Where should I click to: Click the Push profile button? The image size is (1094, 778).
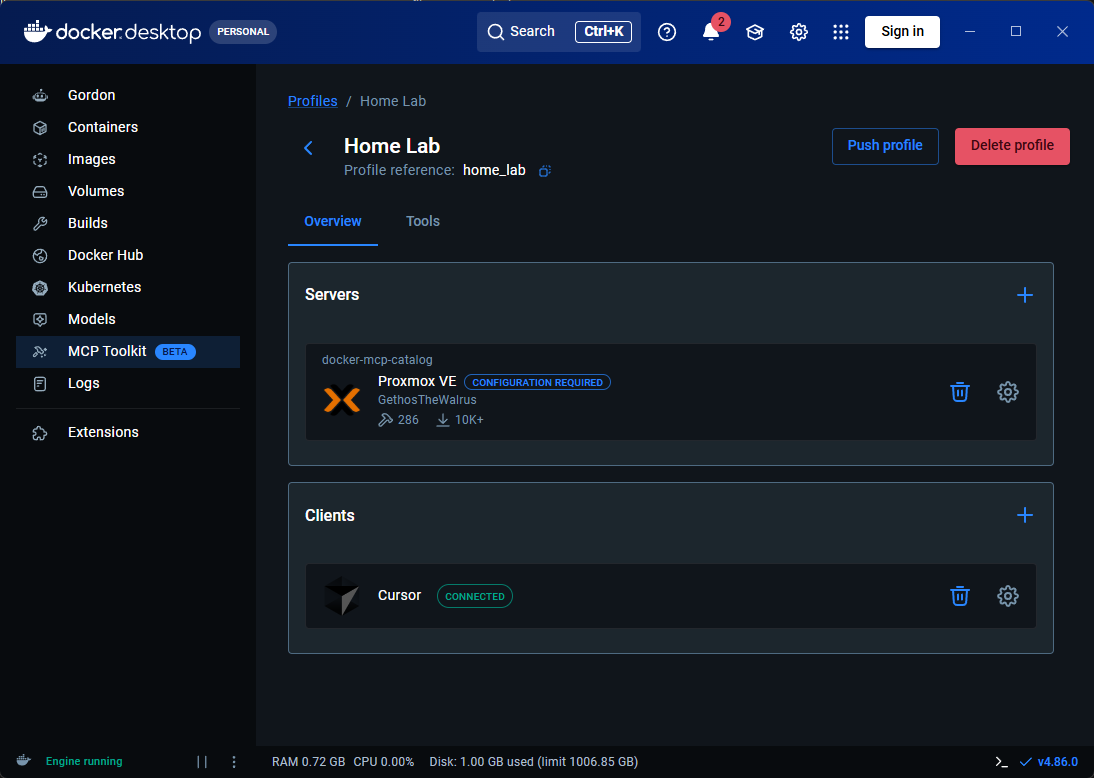coord(885,146)
